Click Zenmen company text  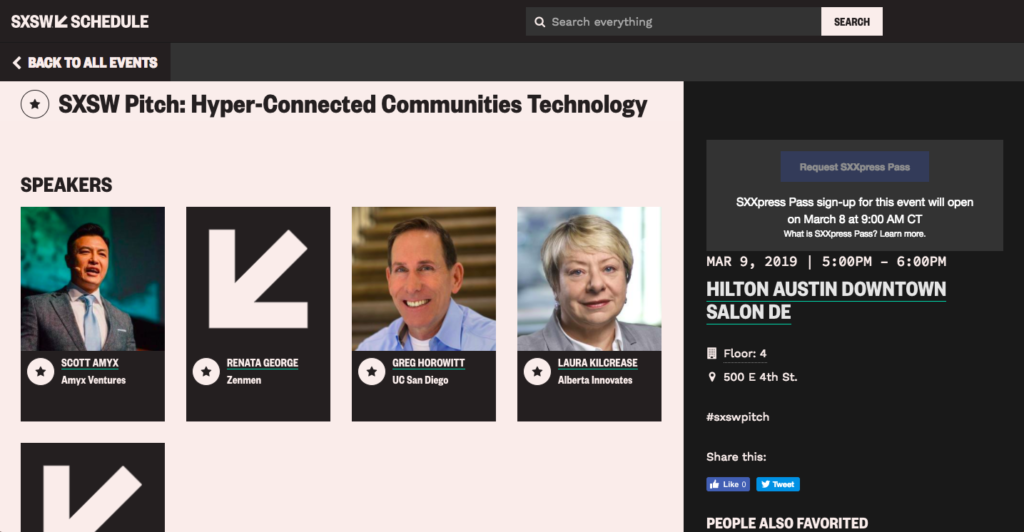(x=244, y=380)
